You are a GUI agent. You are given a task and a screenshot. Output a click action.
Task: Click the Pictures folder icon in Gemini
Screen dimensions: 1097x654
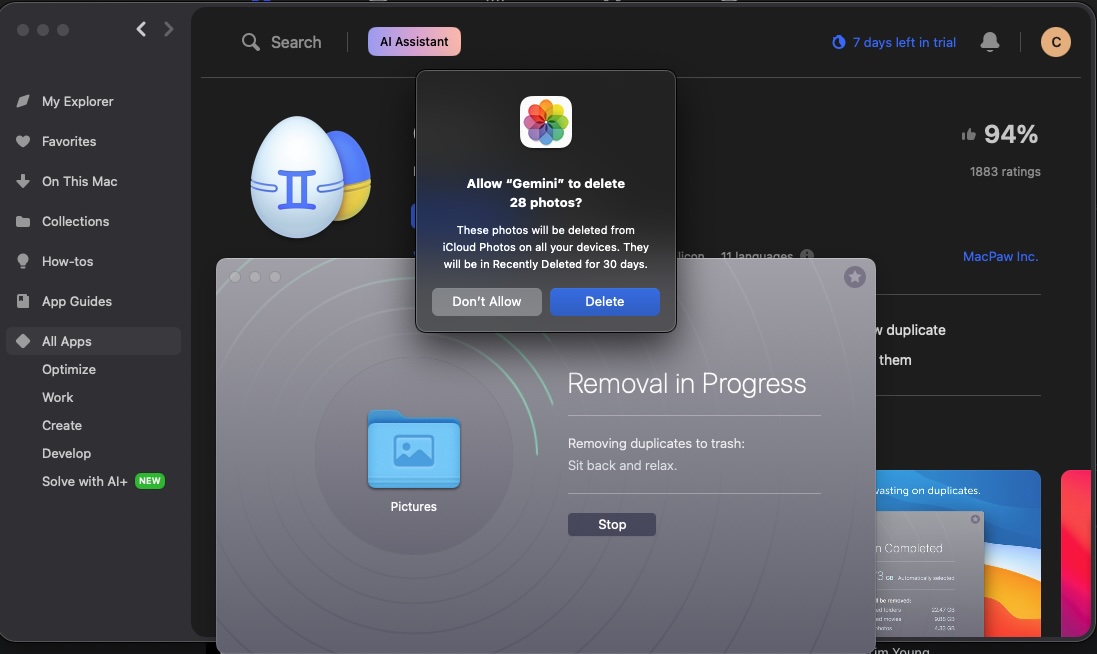413,449
